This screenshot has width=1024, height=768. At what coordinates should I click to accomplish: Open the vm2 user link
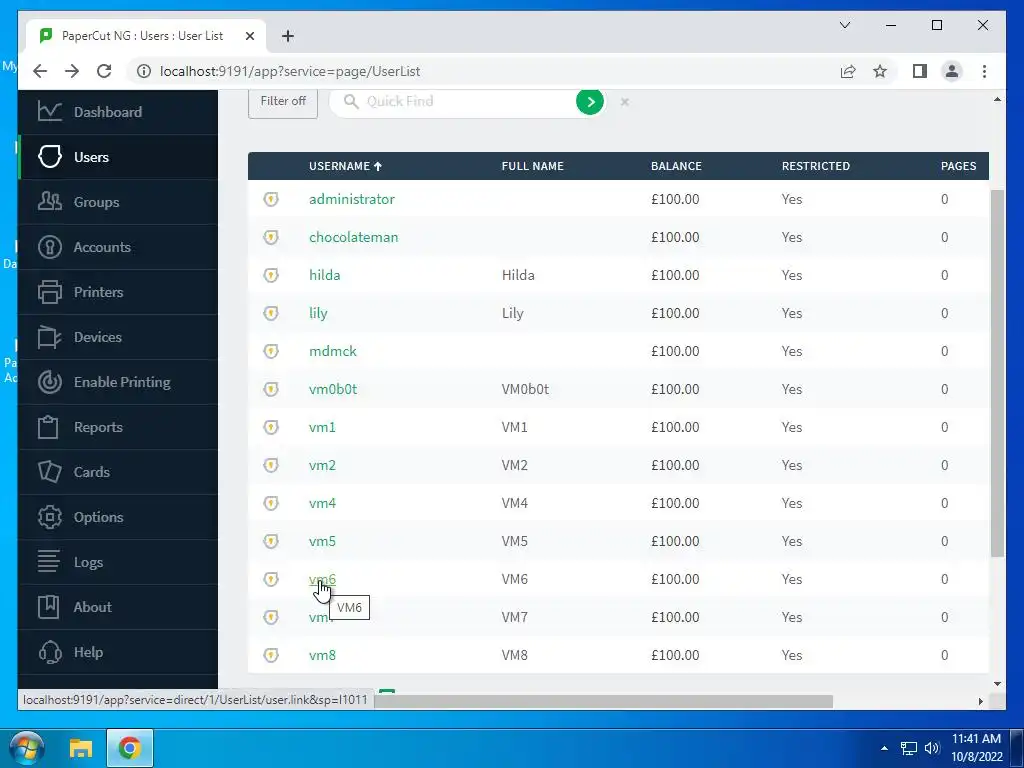point(322,465)
